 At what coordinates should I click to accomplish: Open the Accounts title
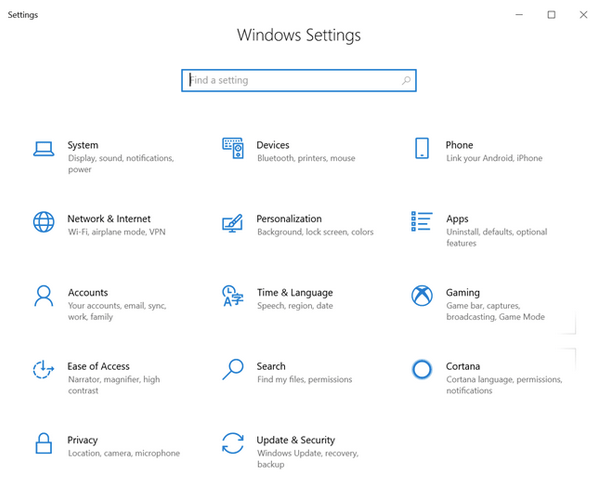click(88, 293)
